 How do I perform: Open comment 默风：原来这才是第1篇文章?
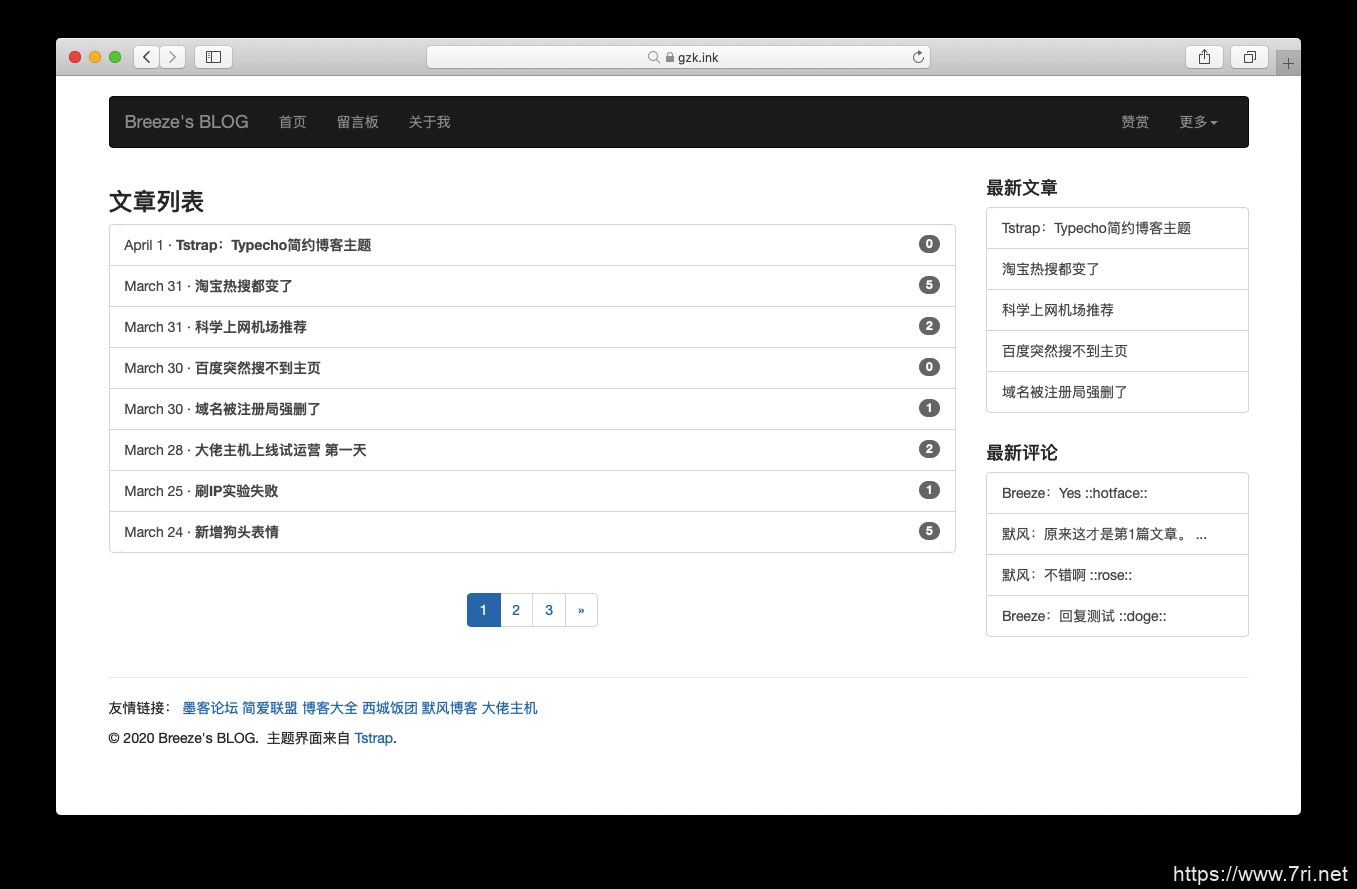1117,534
